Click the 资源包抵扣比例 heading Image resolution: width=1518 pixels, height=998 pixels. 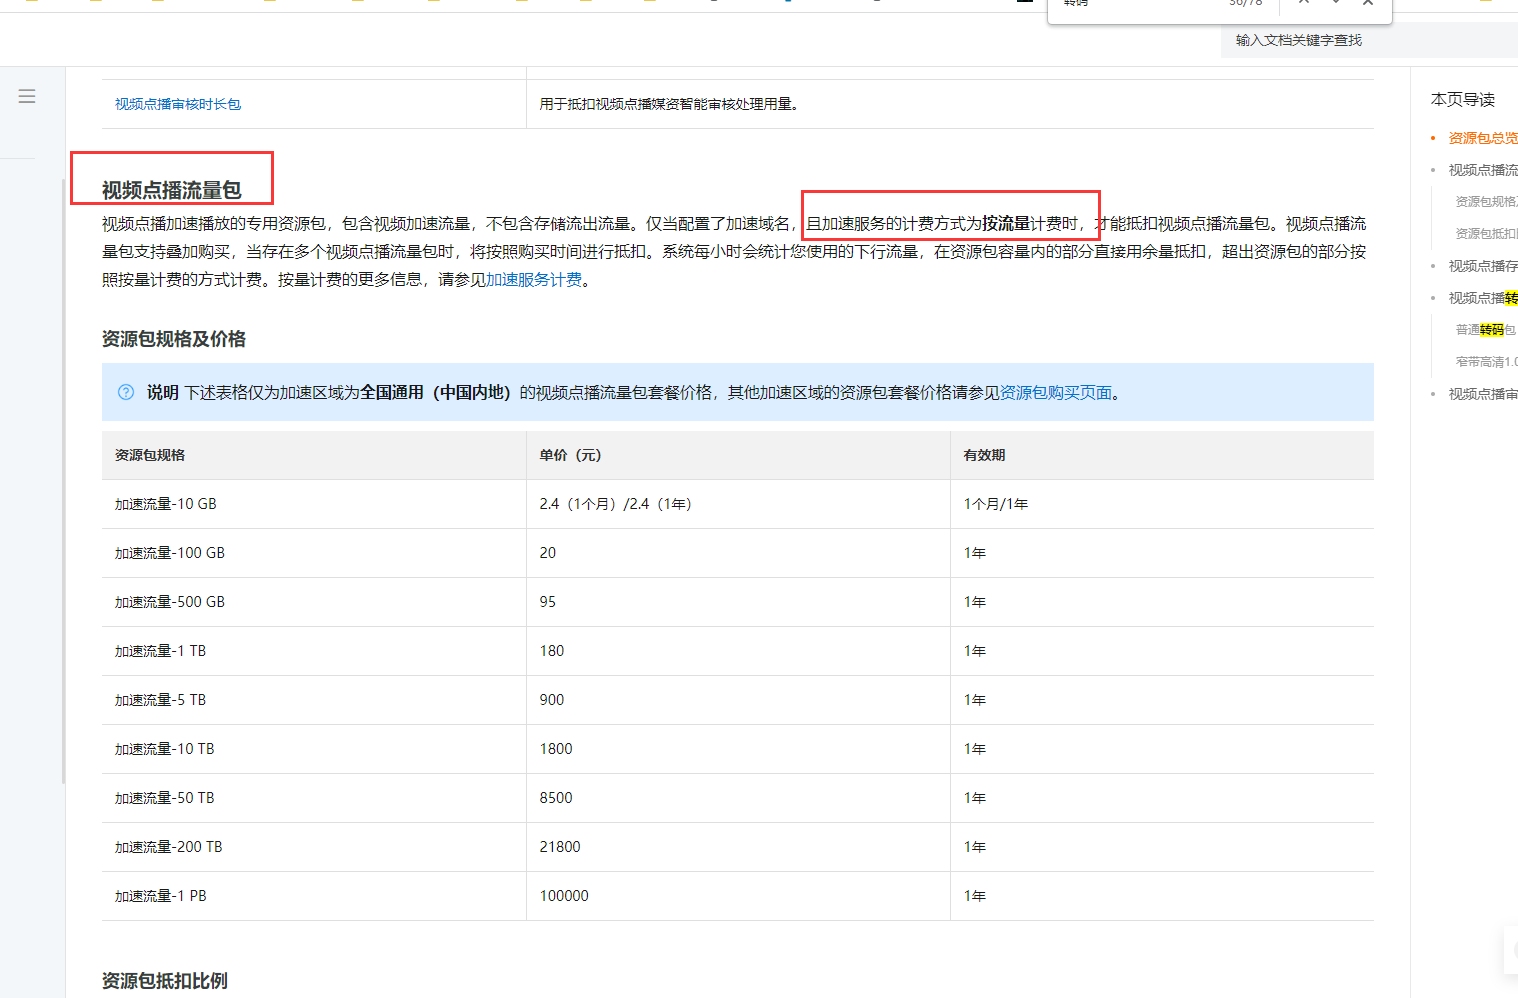click(165, 981)
